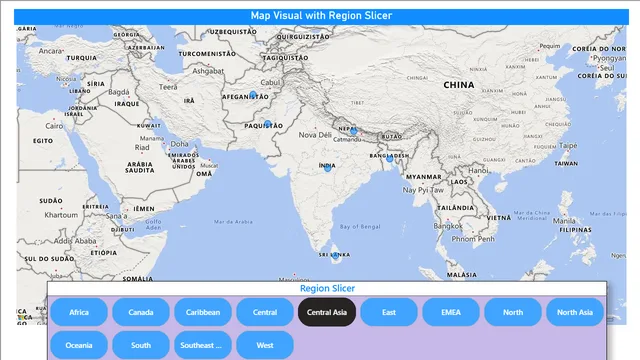
Task: Filter map by EMEA region
Action: pyautogui.click(x=451, y=312)
